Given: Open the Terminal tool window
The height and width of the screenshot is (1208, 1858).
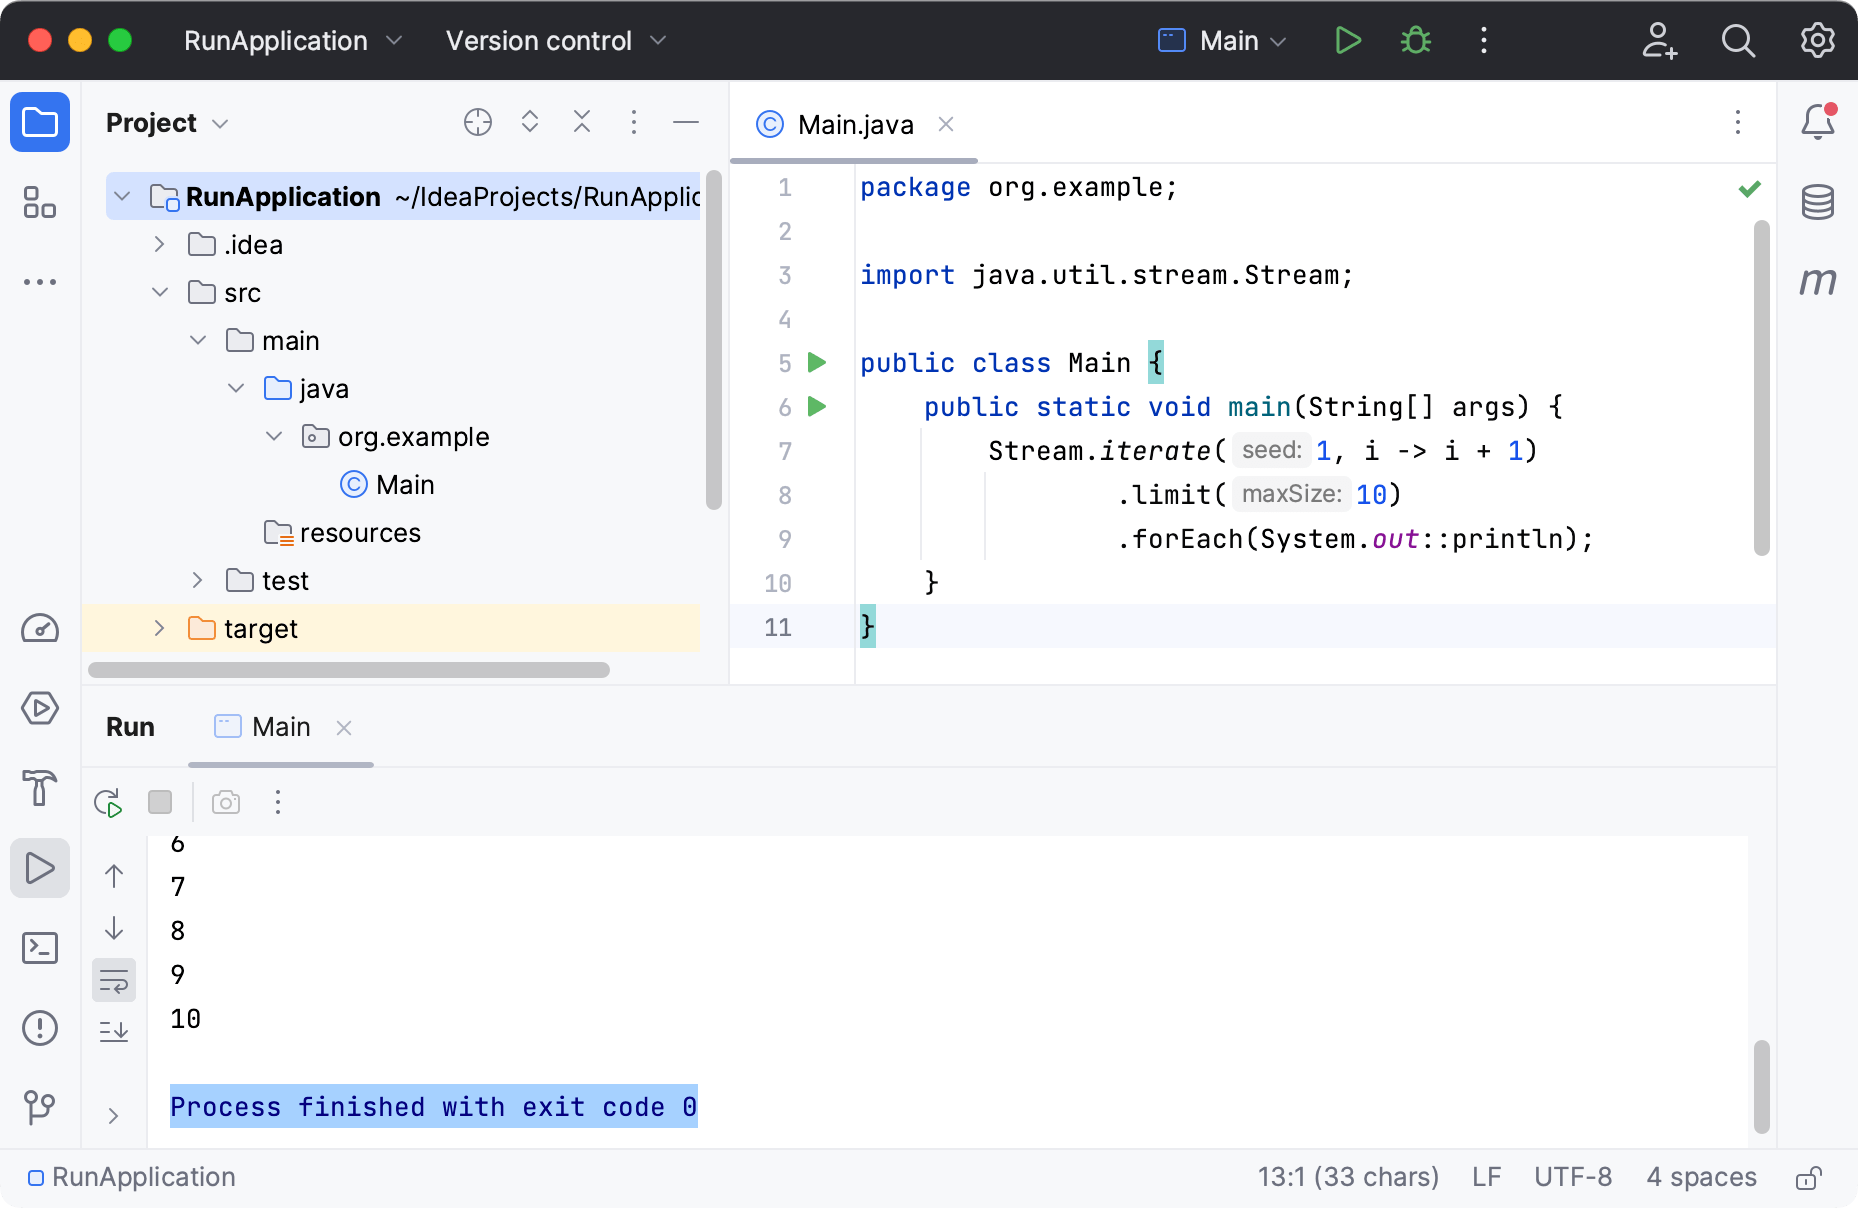Looking at the screenshot, I should [x=40, y=948].
